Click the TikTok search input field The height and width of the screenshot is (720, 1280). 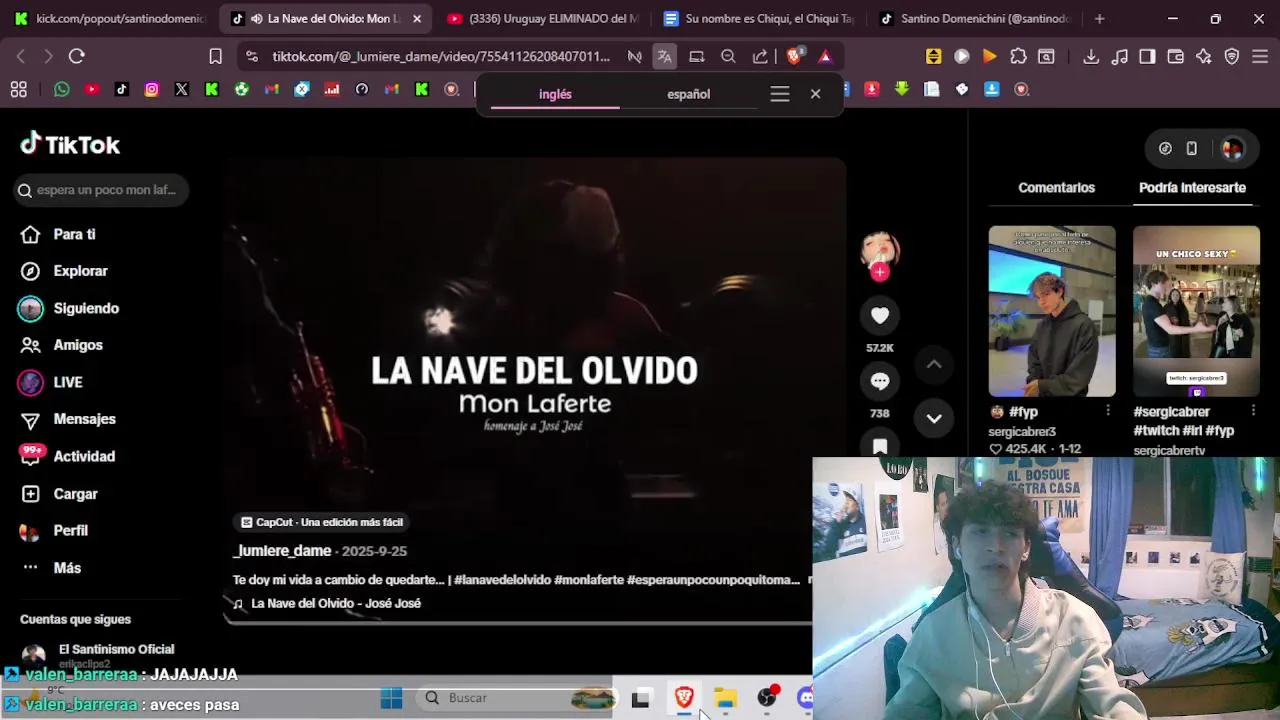pyautogui.click(x=102, y=190)
